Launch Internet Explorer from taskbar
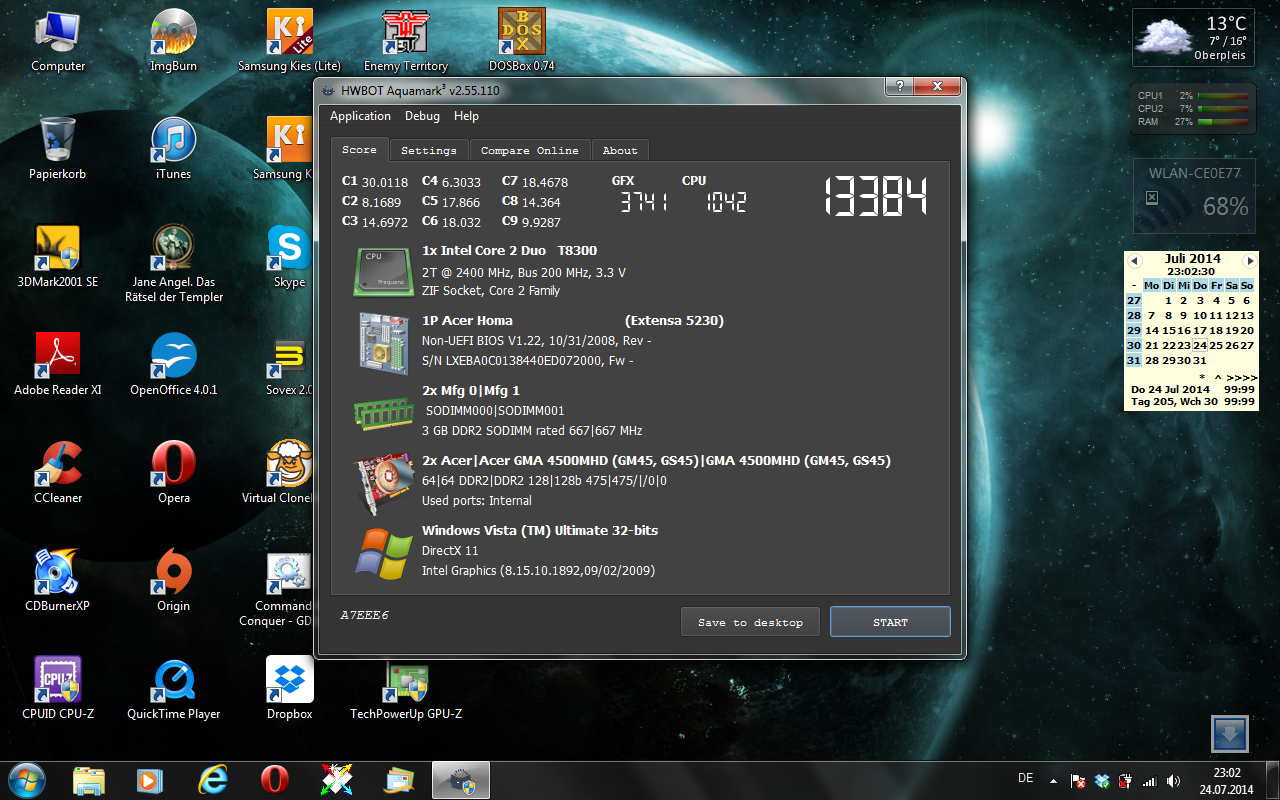The image size is (1280, 800). click(212, 780)
